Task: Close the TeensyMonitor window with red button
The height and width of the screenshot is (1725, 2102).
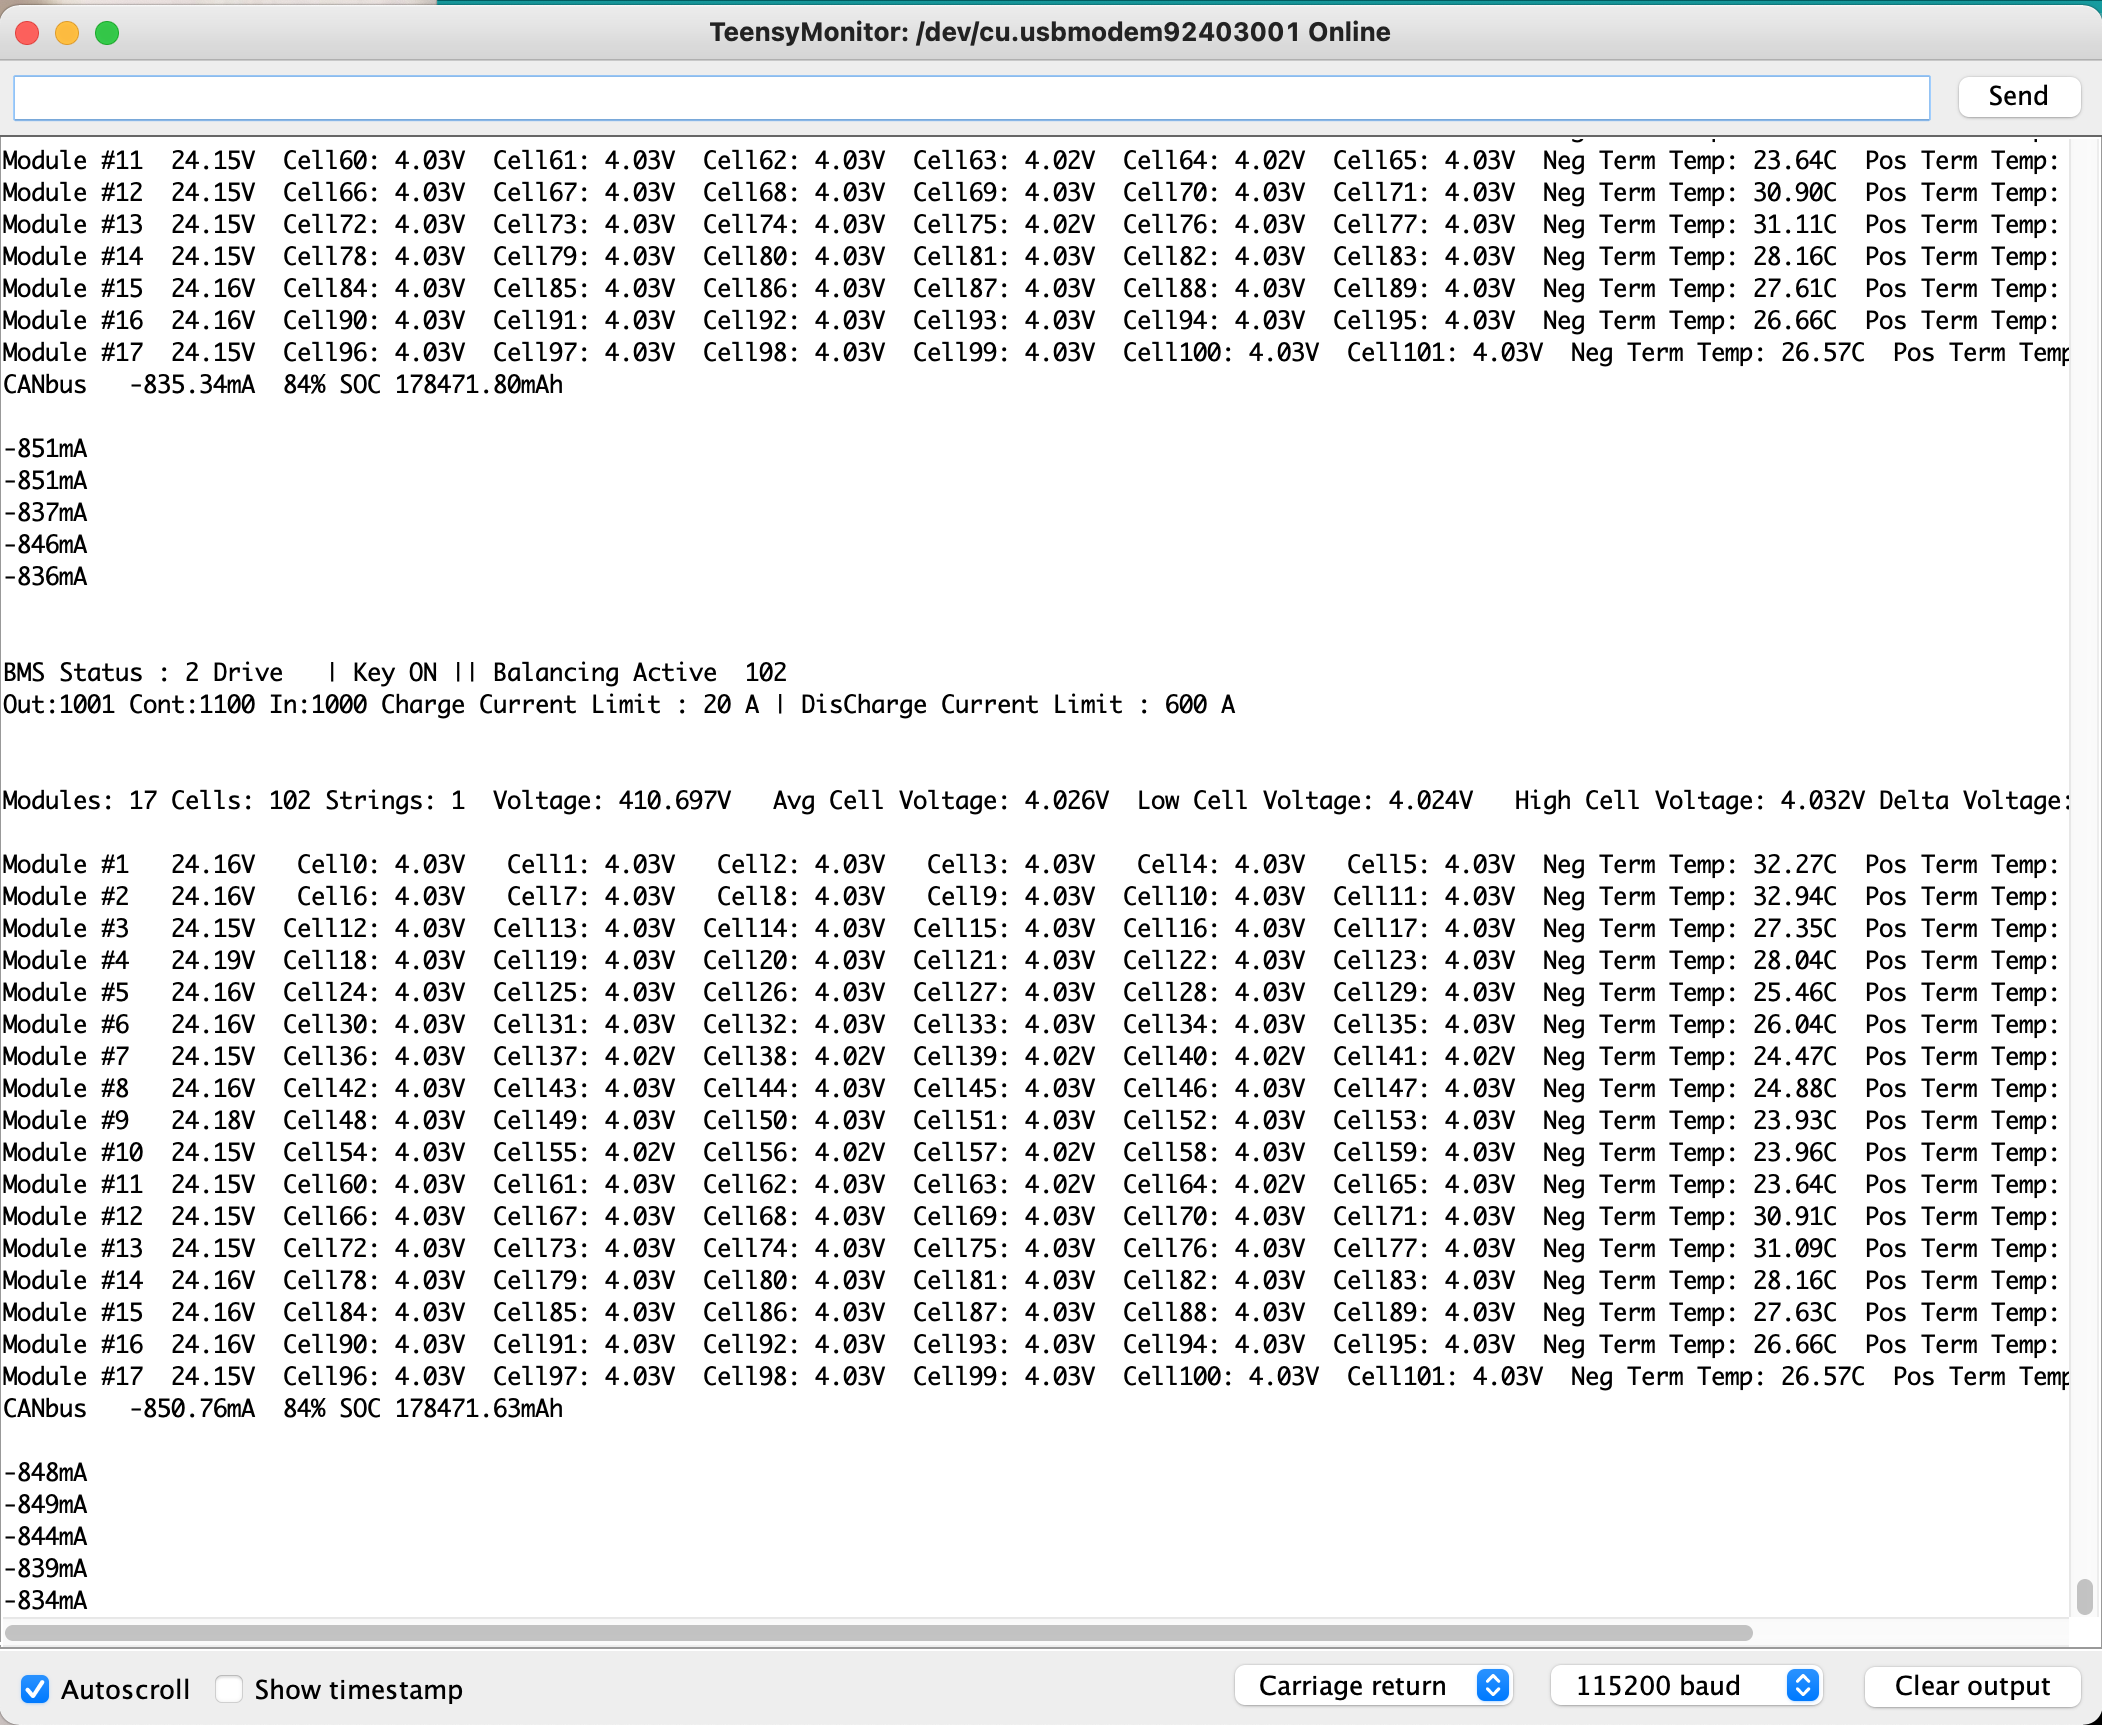Action: pos(28,33)
